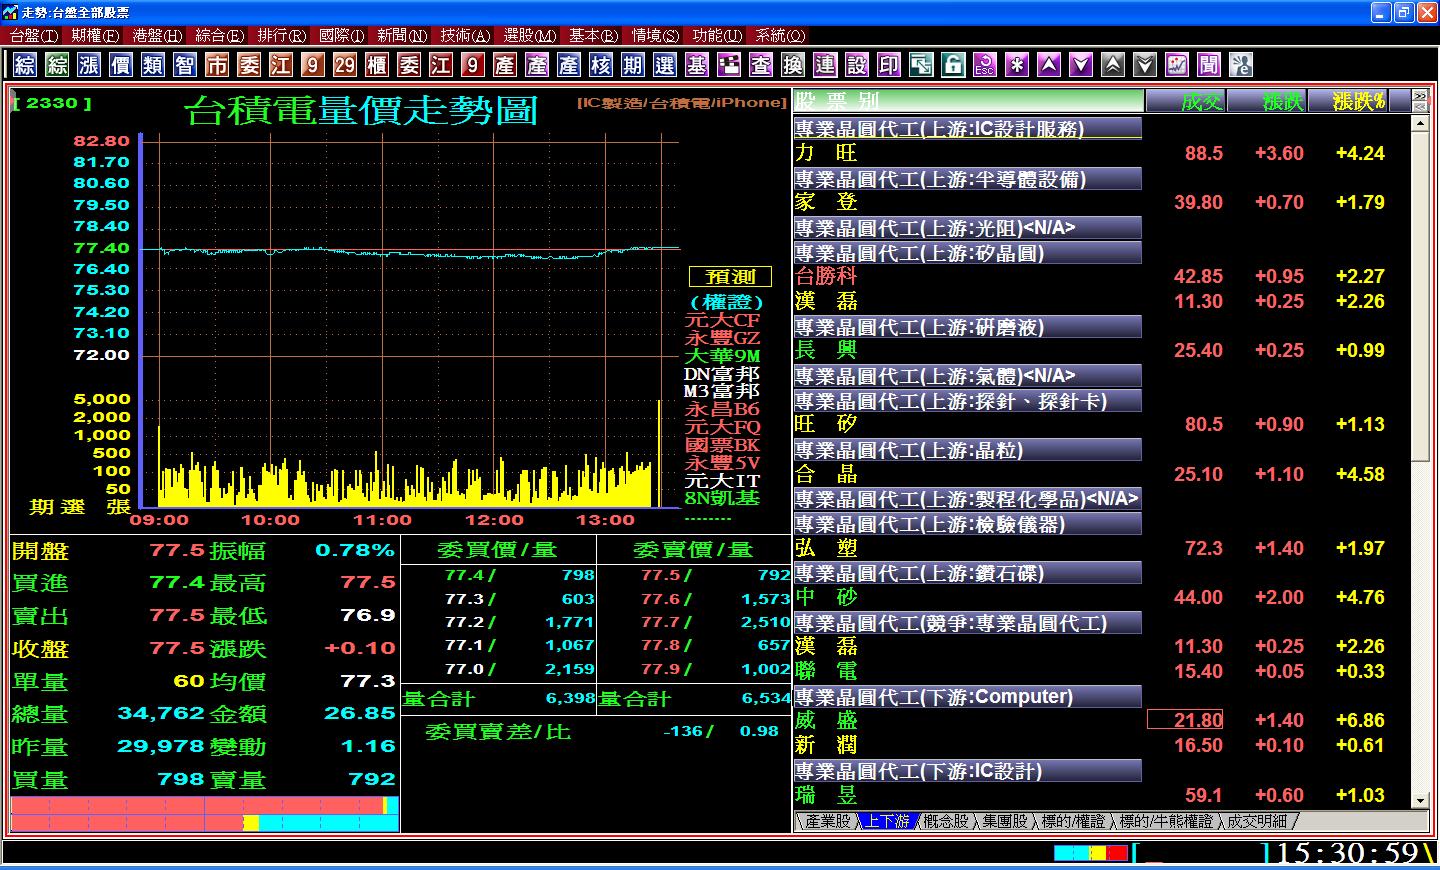Screen dimensions: 1440x870
Task: Select the 威盛 stock row
Action: pyautogui.click(x=1102, y=720)
